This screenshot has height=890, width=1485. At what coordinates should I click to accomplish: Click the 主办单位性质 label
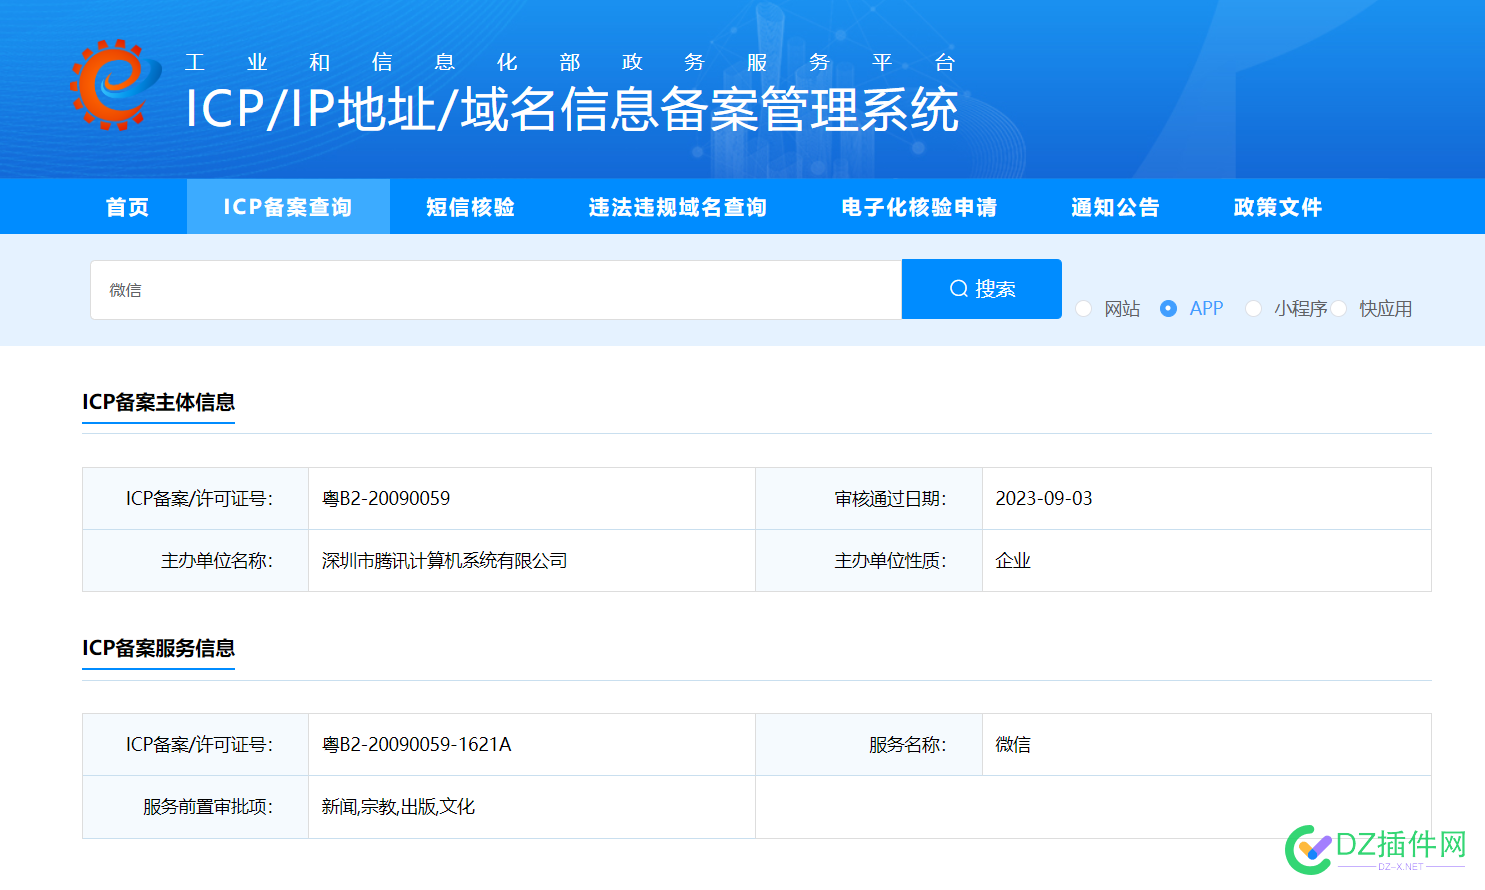[x=890, y=561]
